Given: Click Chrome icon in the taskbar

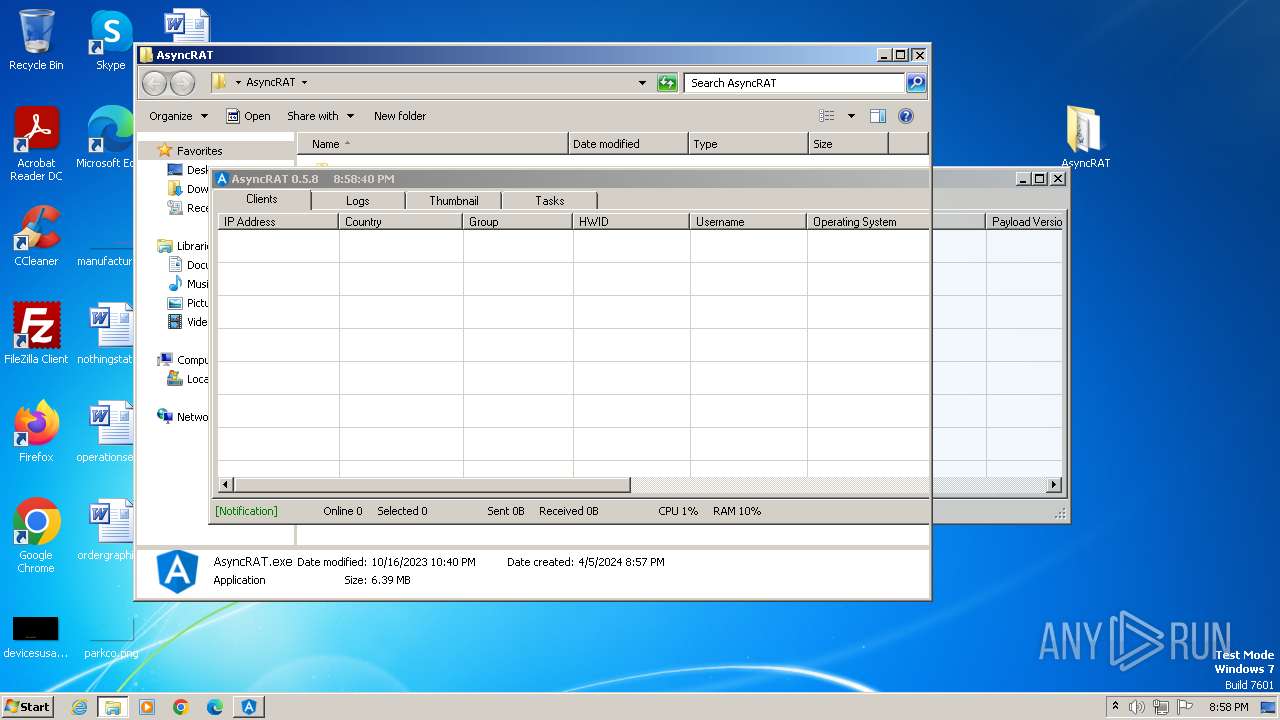Looking at the screenshot, I should [181, 707].
